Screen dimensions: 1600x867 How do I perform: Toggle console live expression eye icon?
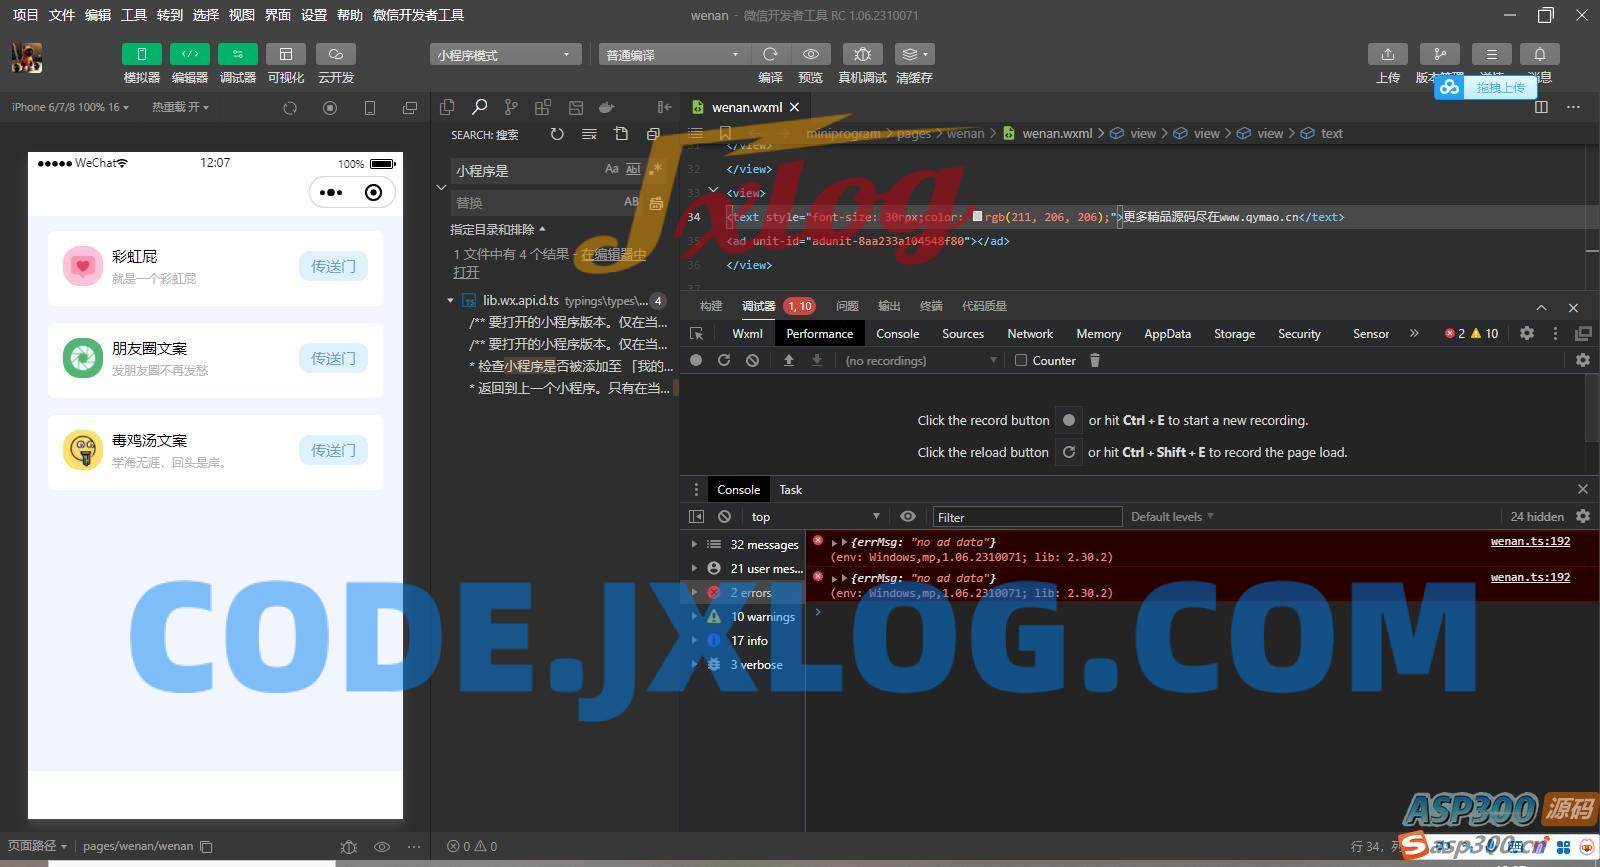pyautogui.click(x=907, y=517)
